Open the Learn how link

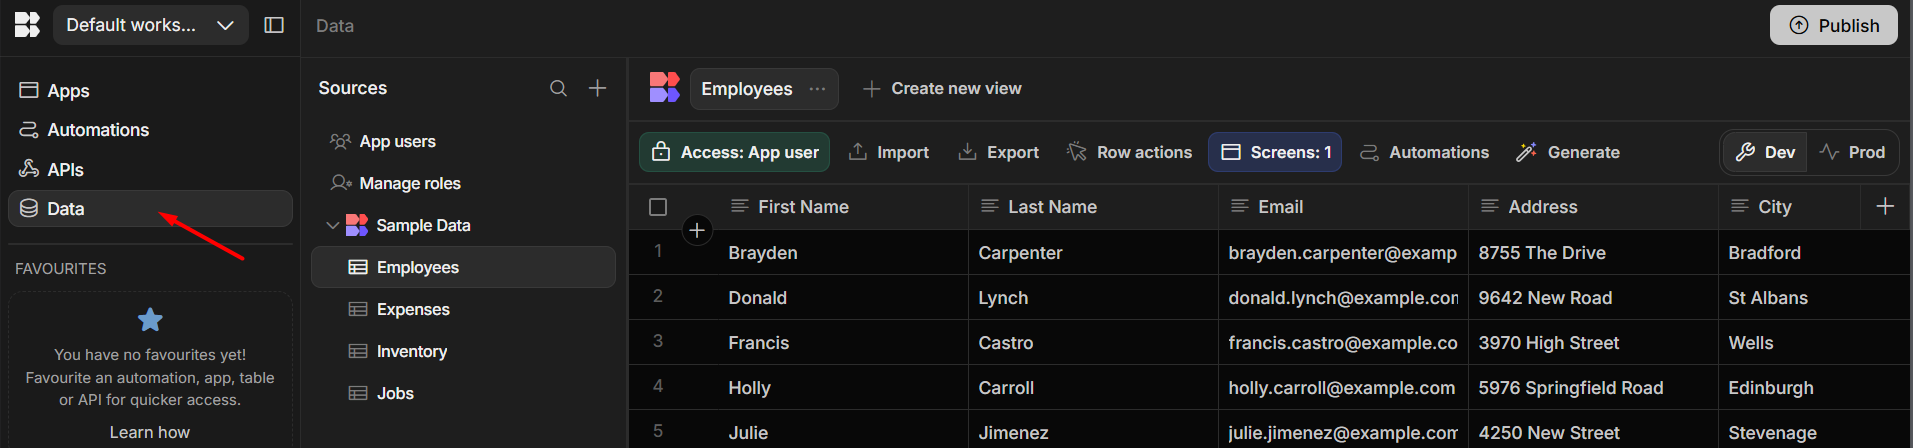pyautogui.click(x=150, y=432)
